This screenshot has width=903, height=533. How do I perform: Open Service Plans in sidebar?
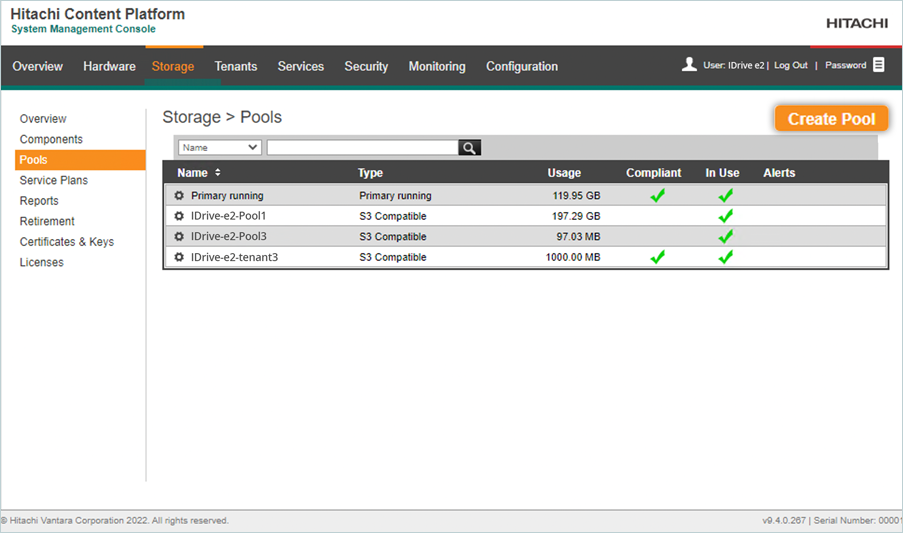point(54,180)
